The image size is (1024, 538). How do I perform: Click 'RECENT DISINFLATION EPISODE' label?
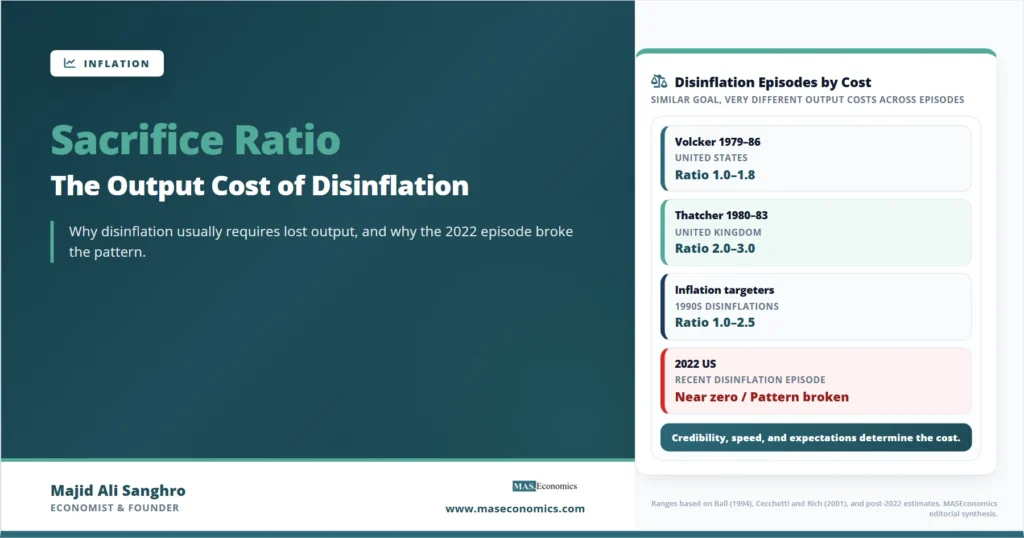point(750,380)
